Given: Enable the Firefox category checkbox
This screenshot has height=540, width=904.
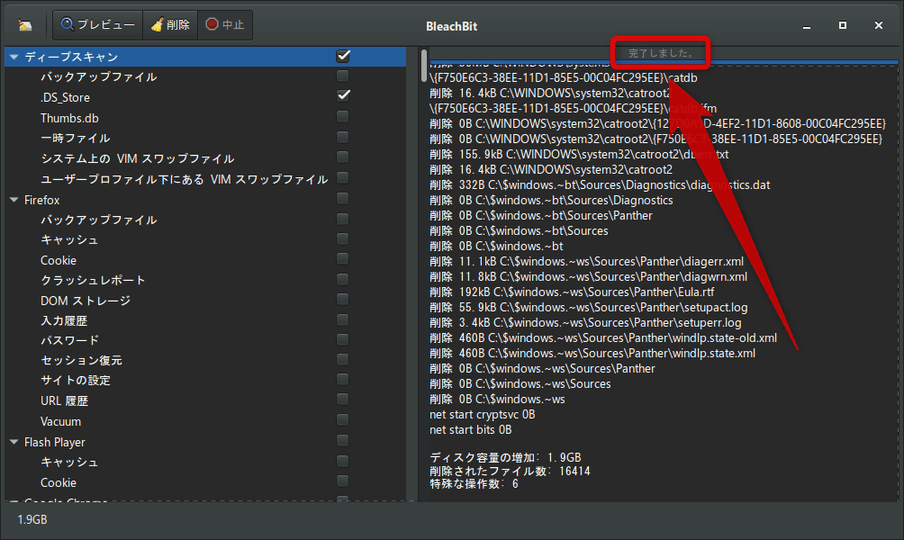Looking at the screenshot, I should [342, 198].
